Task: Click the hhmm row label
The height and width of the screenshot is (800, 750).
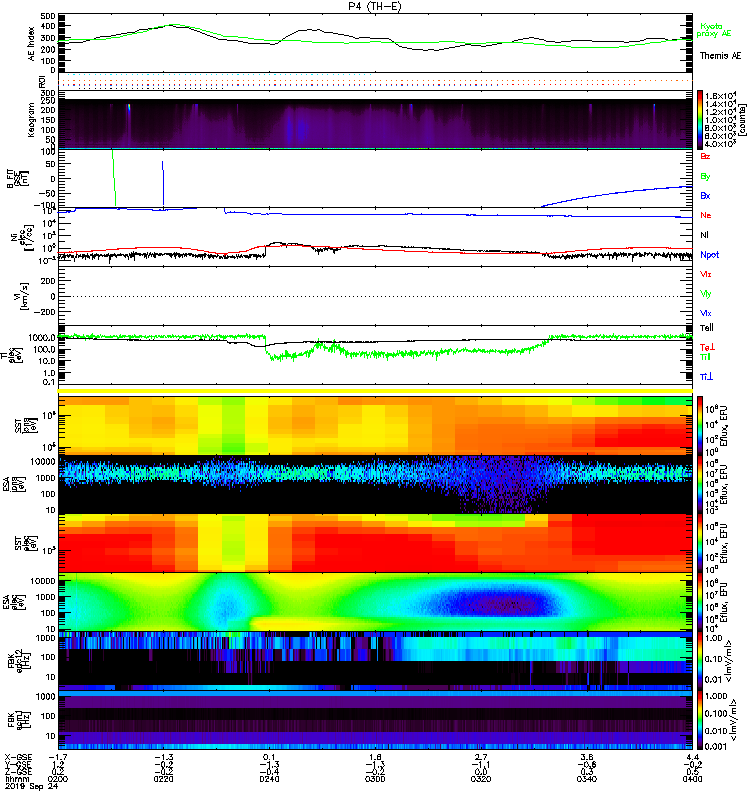Action: pos(17,779)
